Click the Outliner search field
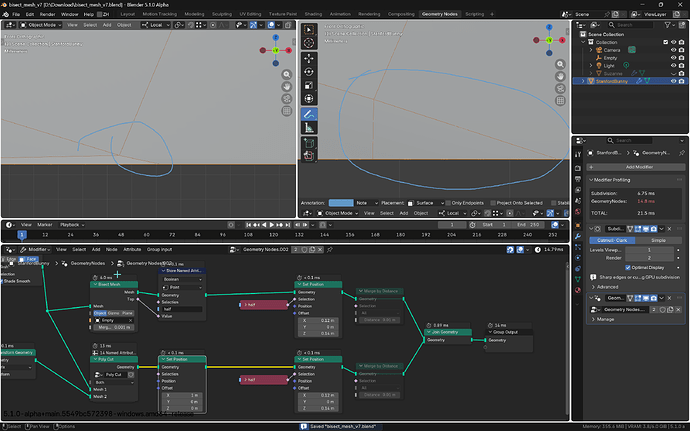 coord(630,25)
